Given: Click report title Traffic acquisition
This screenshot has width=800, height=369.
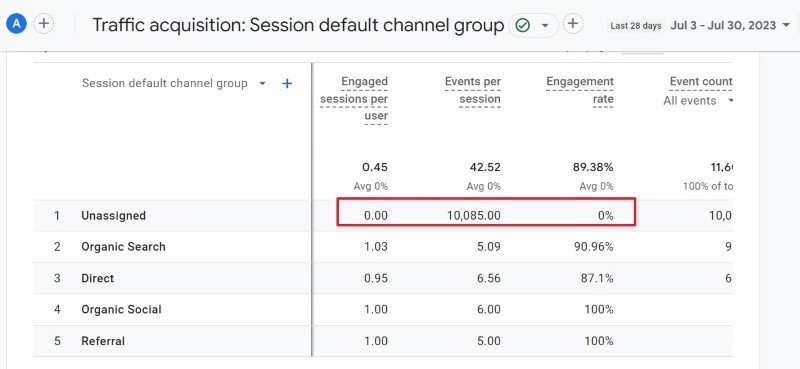Looking at the screenshot, I should [298, 25].
